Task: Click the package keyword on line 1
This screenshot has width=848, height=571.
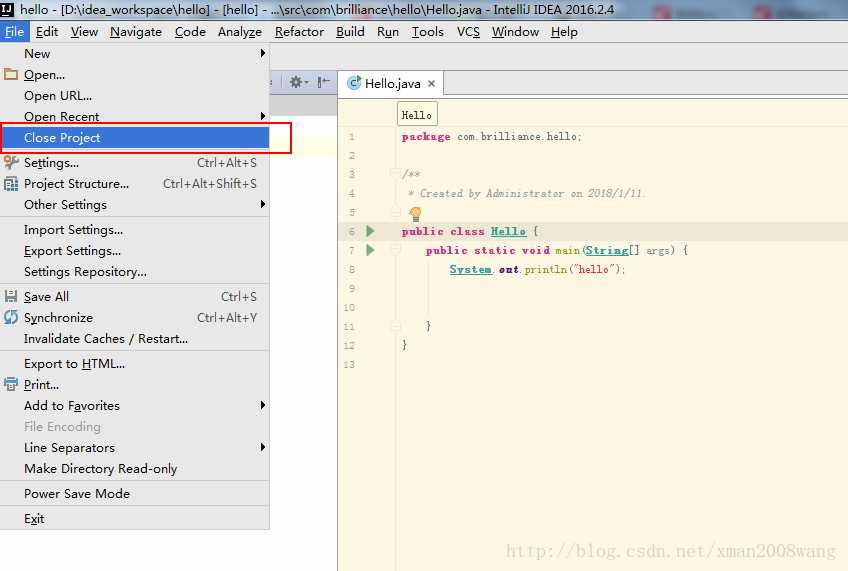Action: pos(426,137)
